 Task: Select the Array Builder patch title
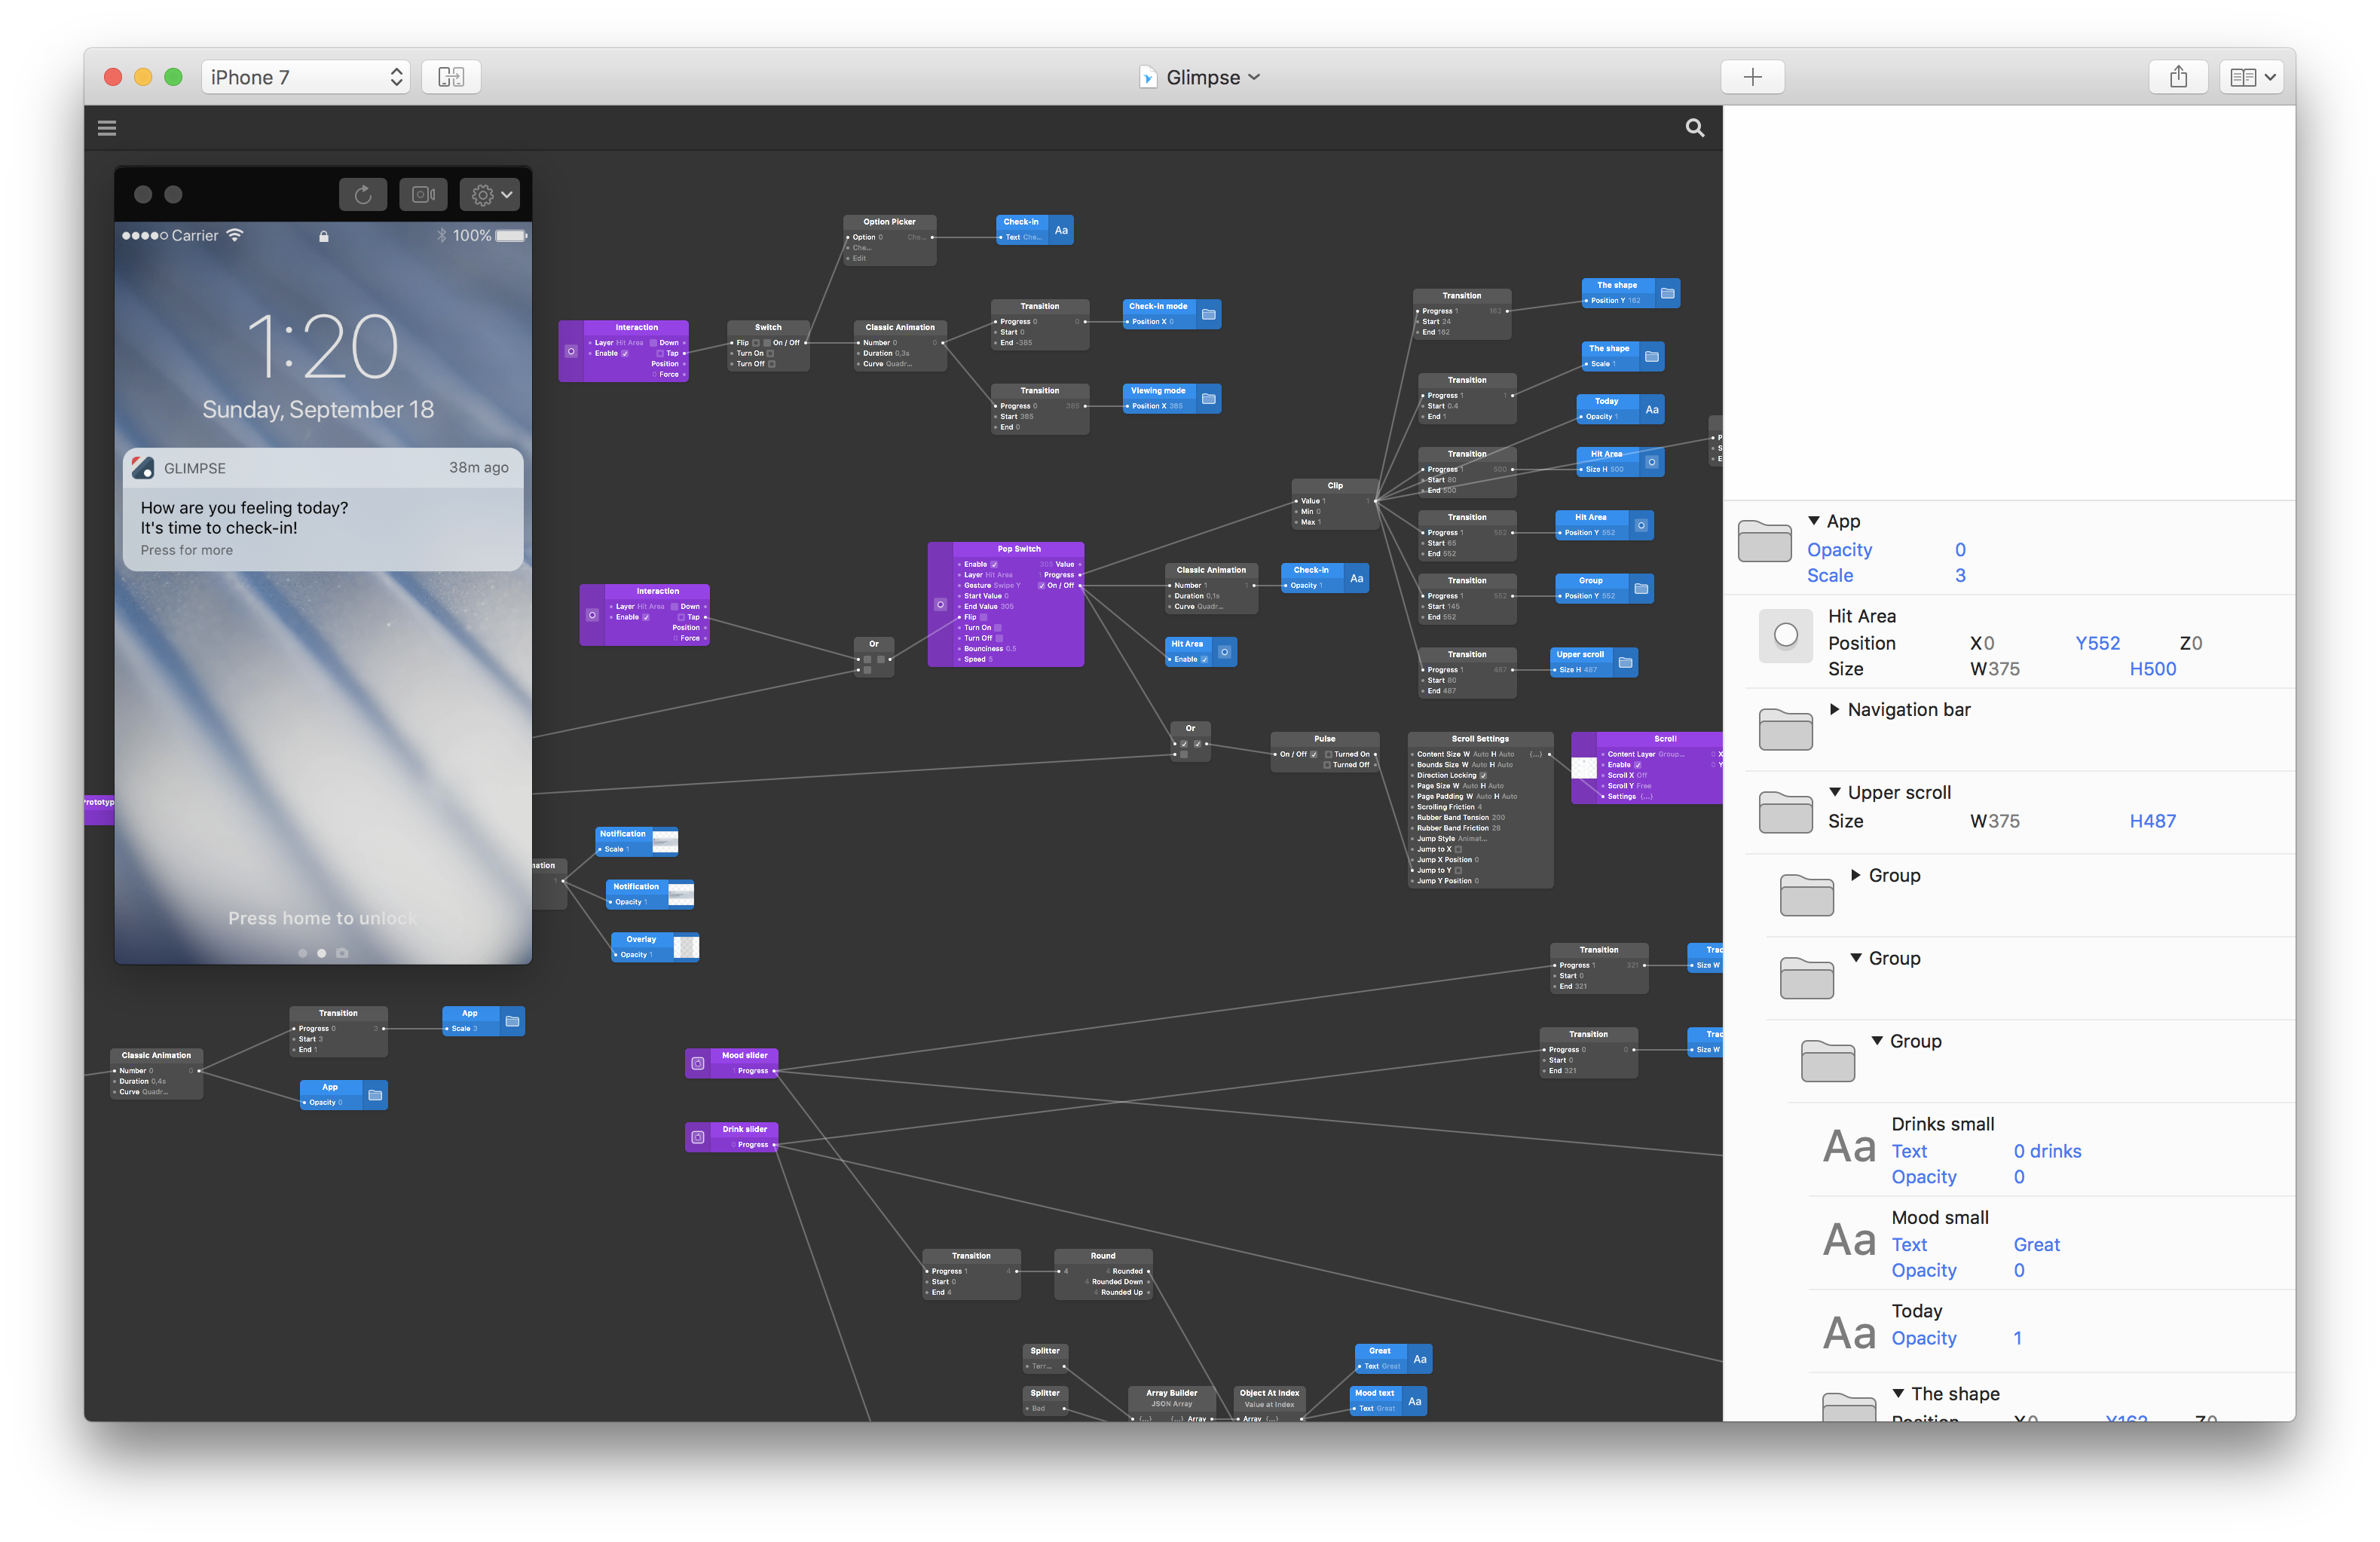click(1171, 1392)
